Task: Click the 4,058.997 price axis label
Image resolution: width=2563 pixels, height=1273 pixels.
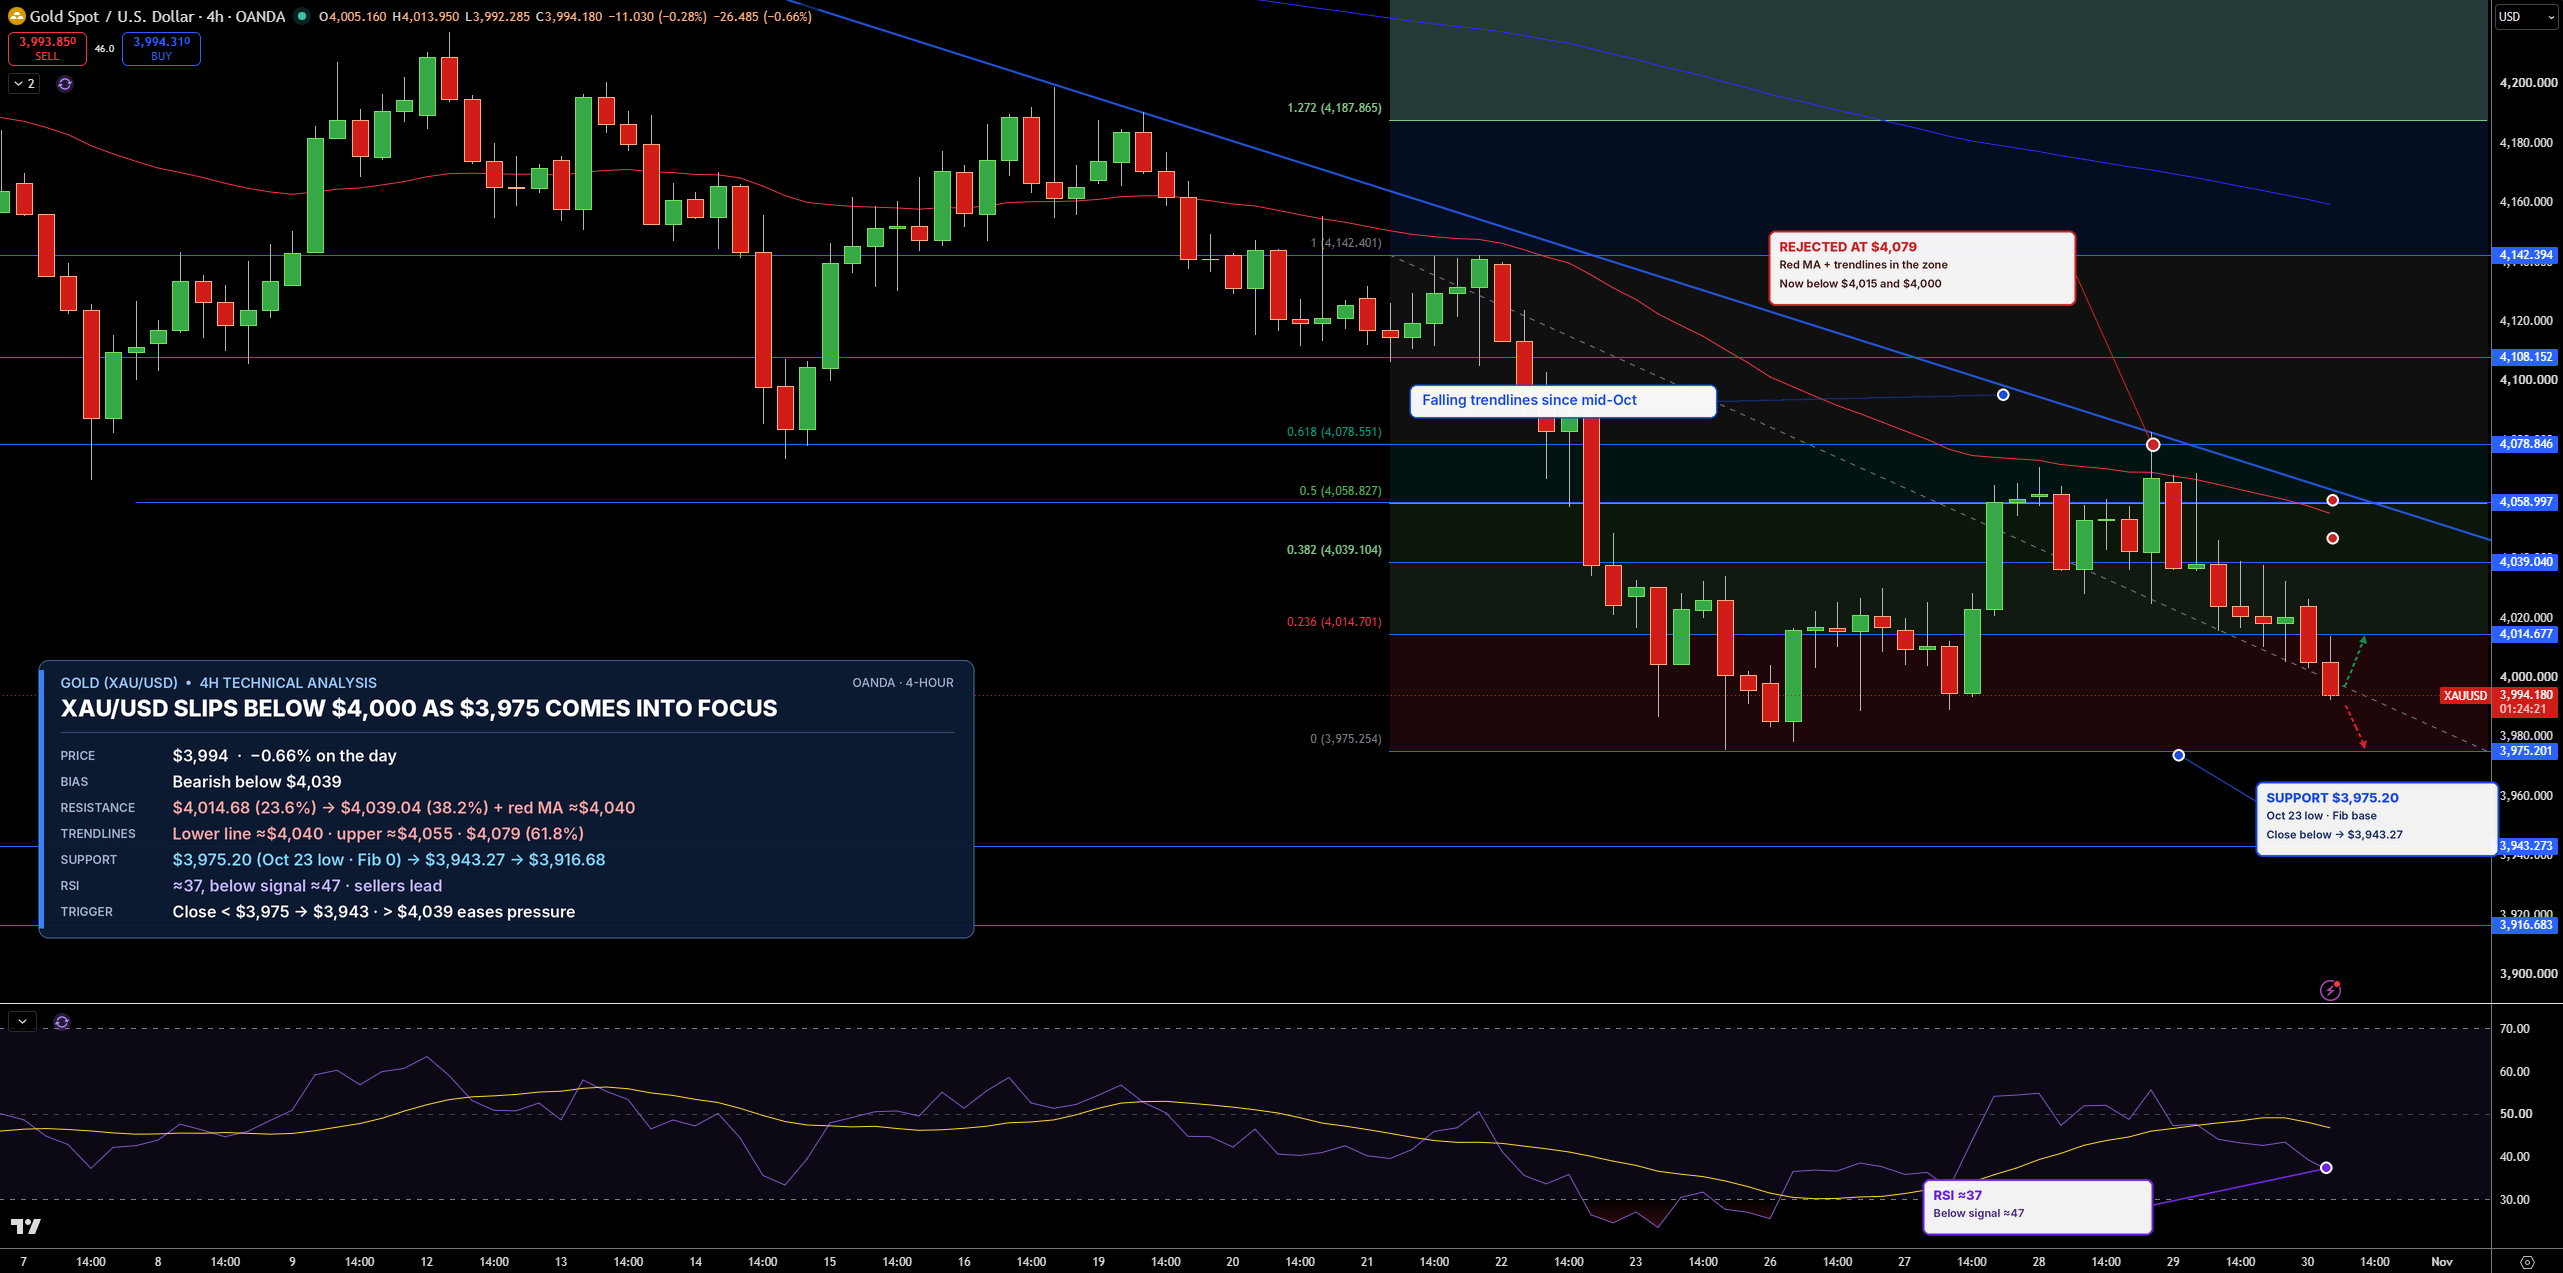Action: tap(2525, 502)
